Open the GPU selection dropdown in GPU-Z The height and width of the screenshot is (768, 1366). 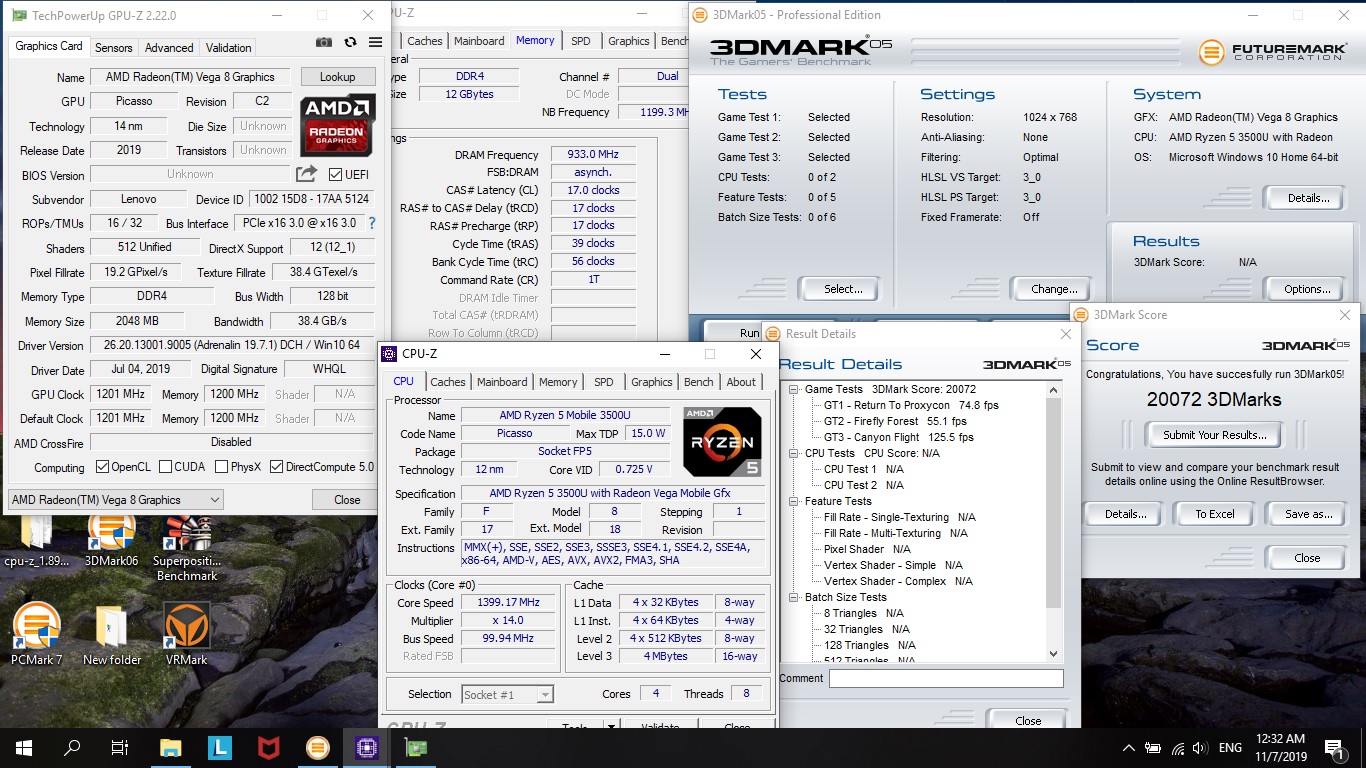[x=116, y=500]
